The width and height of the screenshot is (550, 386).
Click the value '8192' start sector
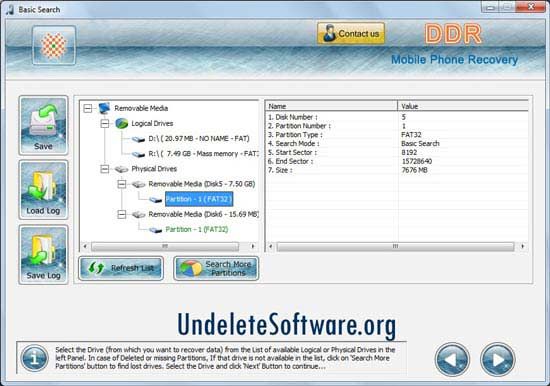click(x=409, y=152)
